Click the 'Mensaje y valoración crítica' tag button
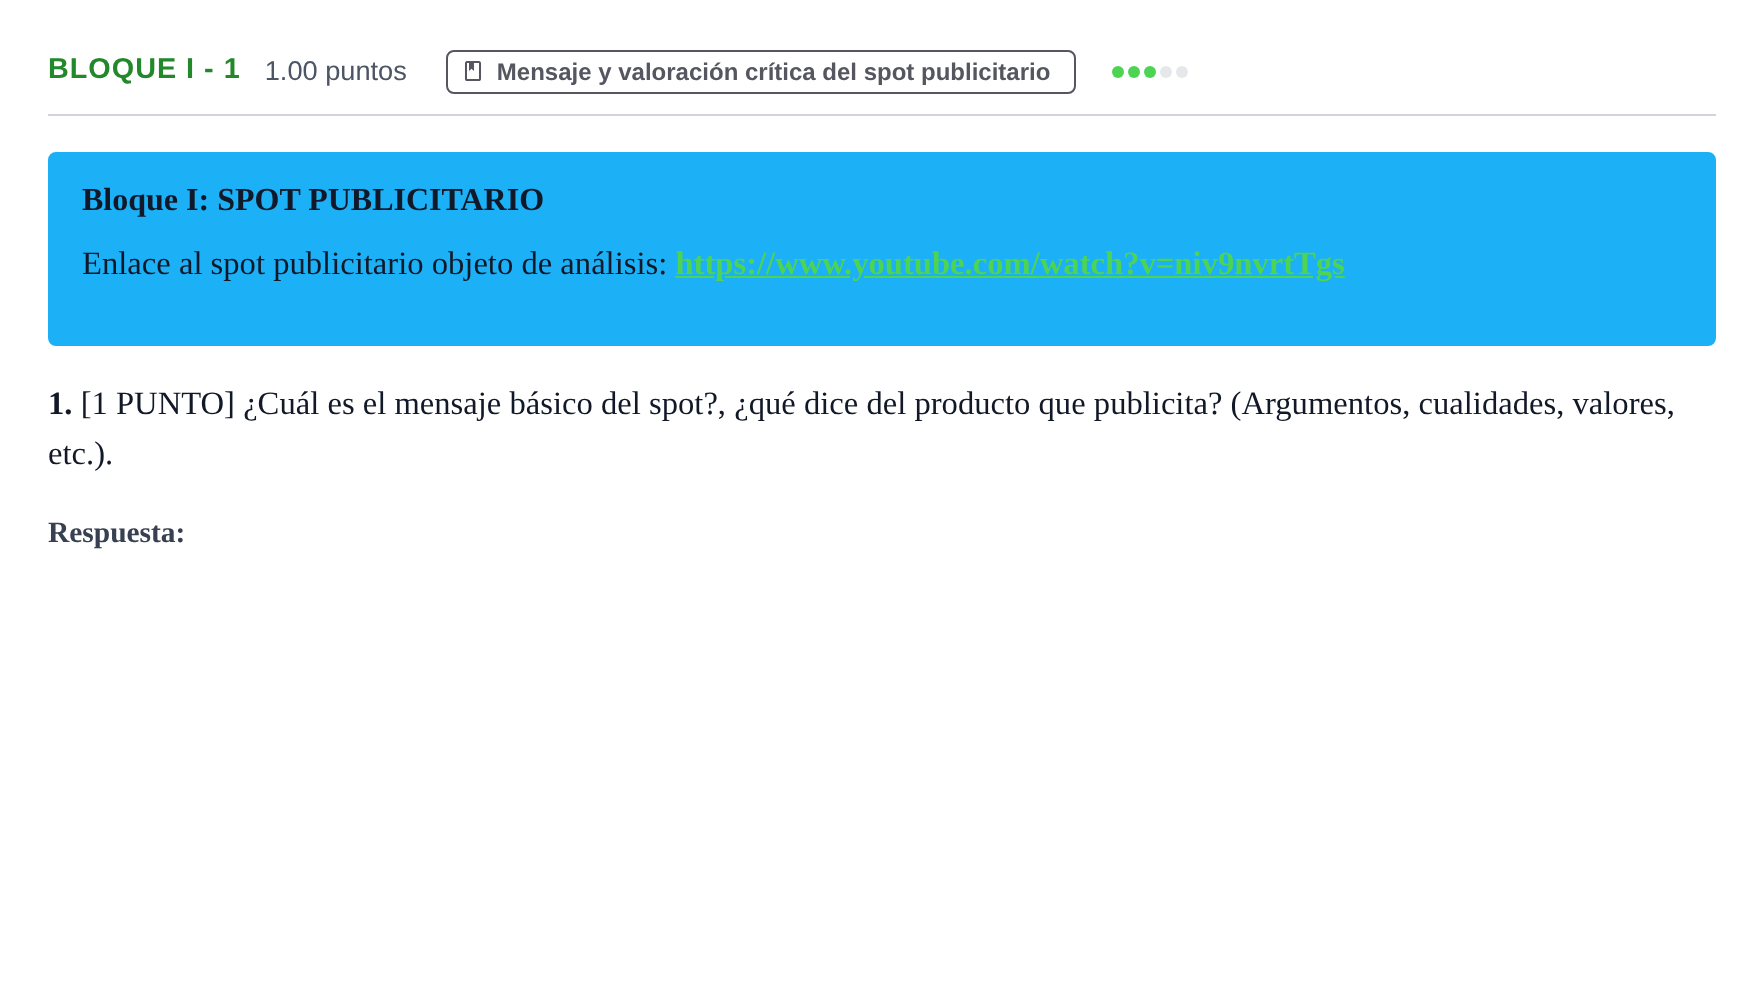The height and width of the screenshot is (996, 1764). [761, 72]
